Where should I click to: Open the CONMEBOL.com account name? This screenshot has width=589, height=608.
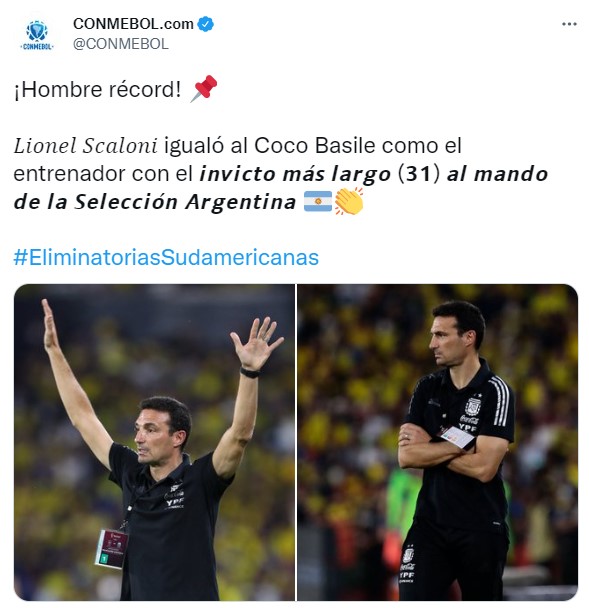(x=133, y=24)
